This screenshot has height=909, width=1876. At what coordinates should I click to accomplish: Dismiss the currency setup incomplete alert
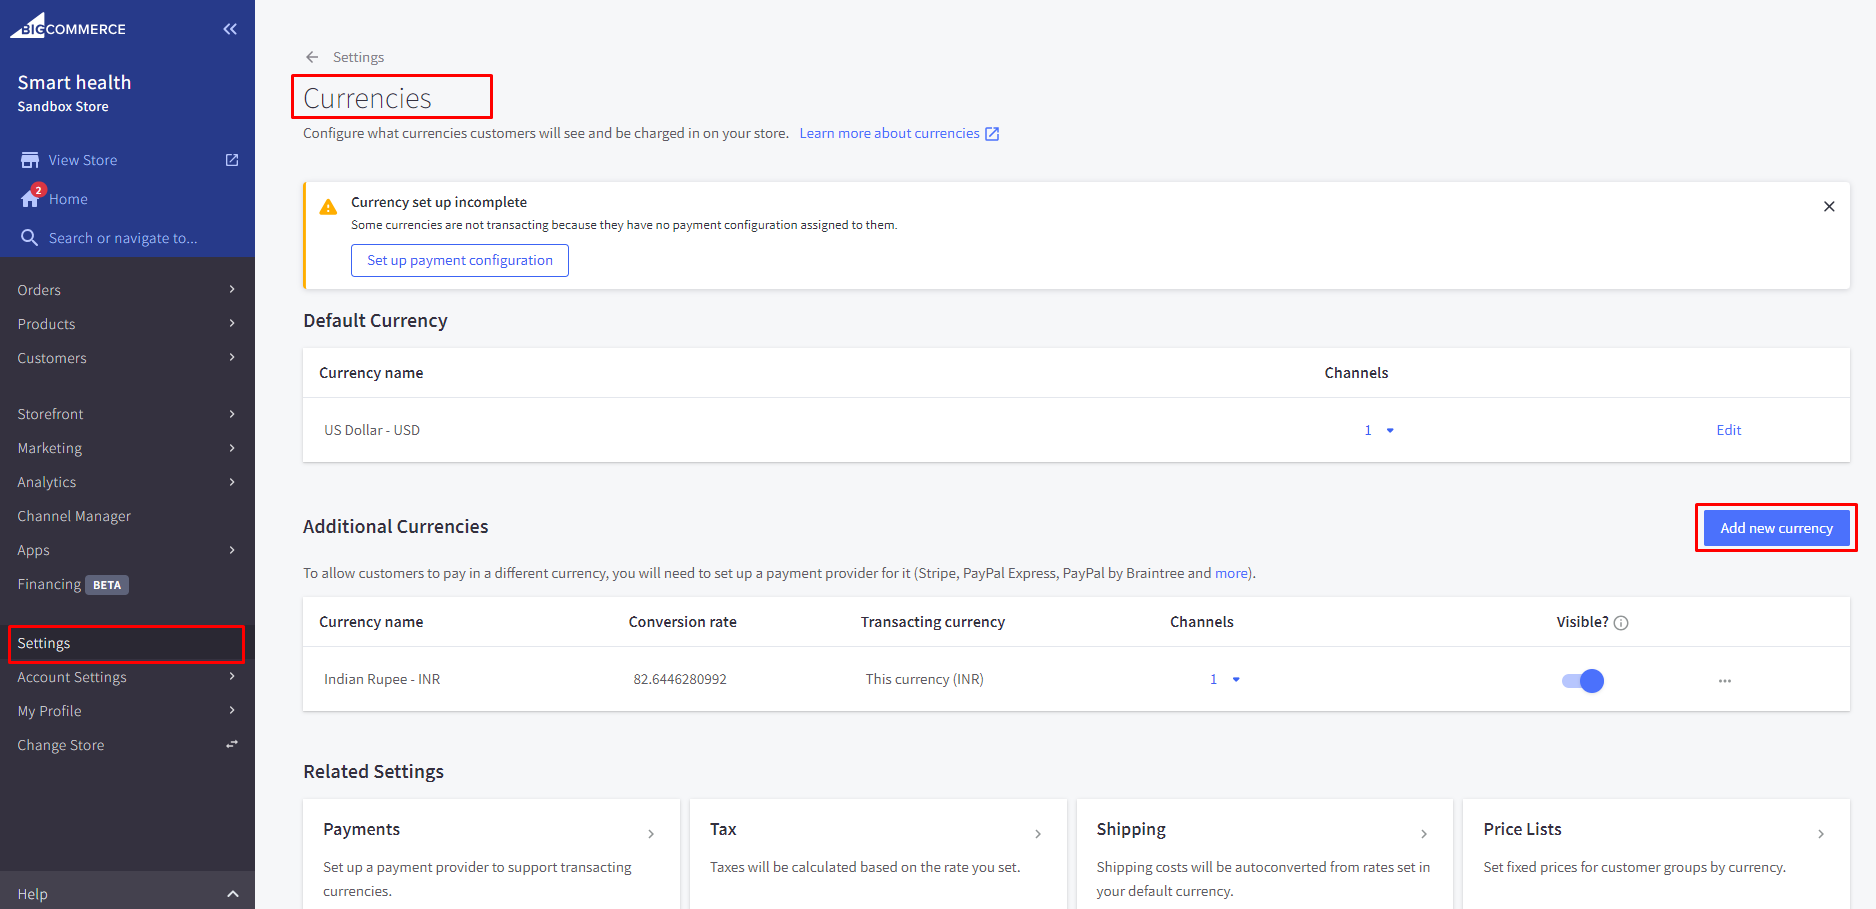pyautogui.click(x=1828, y=206)
